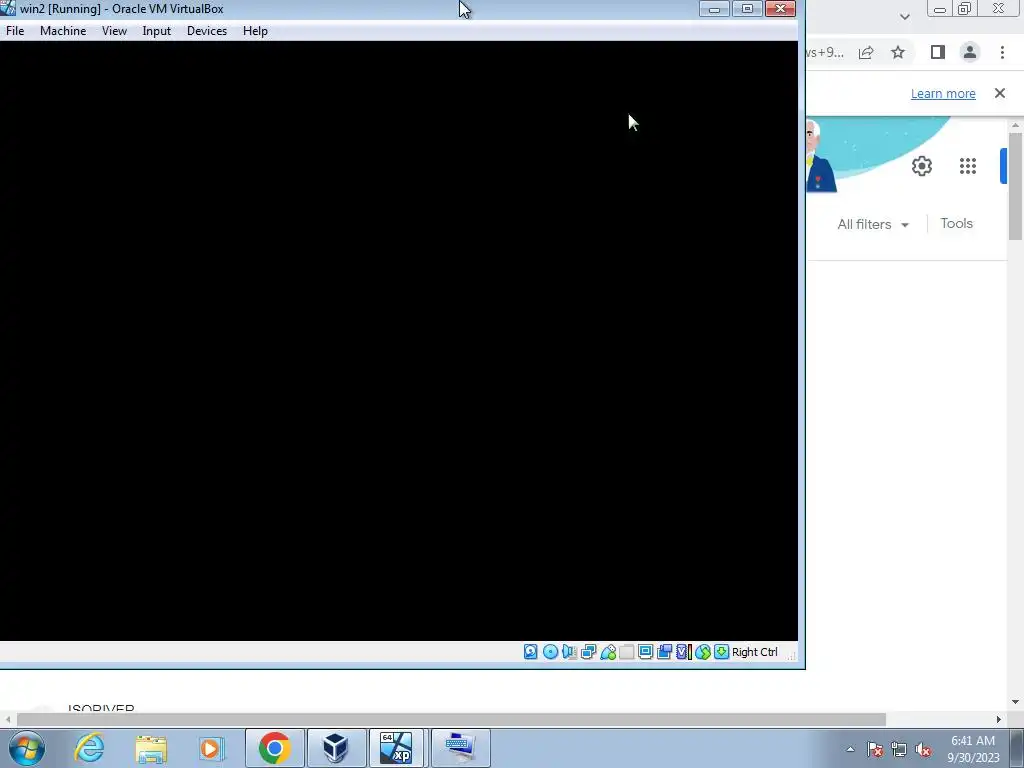The image size is (1024, 768).
Task: Click the Tools button in Google search
Action: click(x=957, y=223)
